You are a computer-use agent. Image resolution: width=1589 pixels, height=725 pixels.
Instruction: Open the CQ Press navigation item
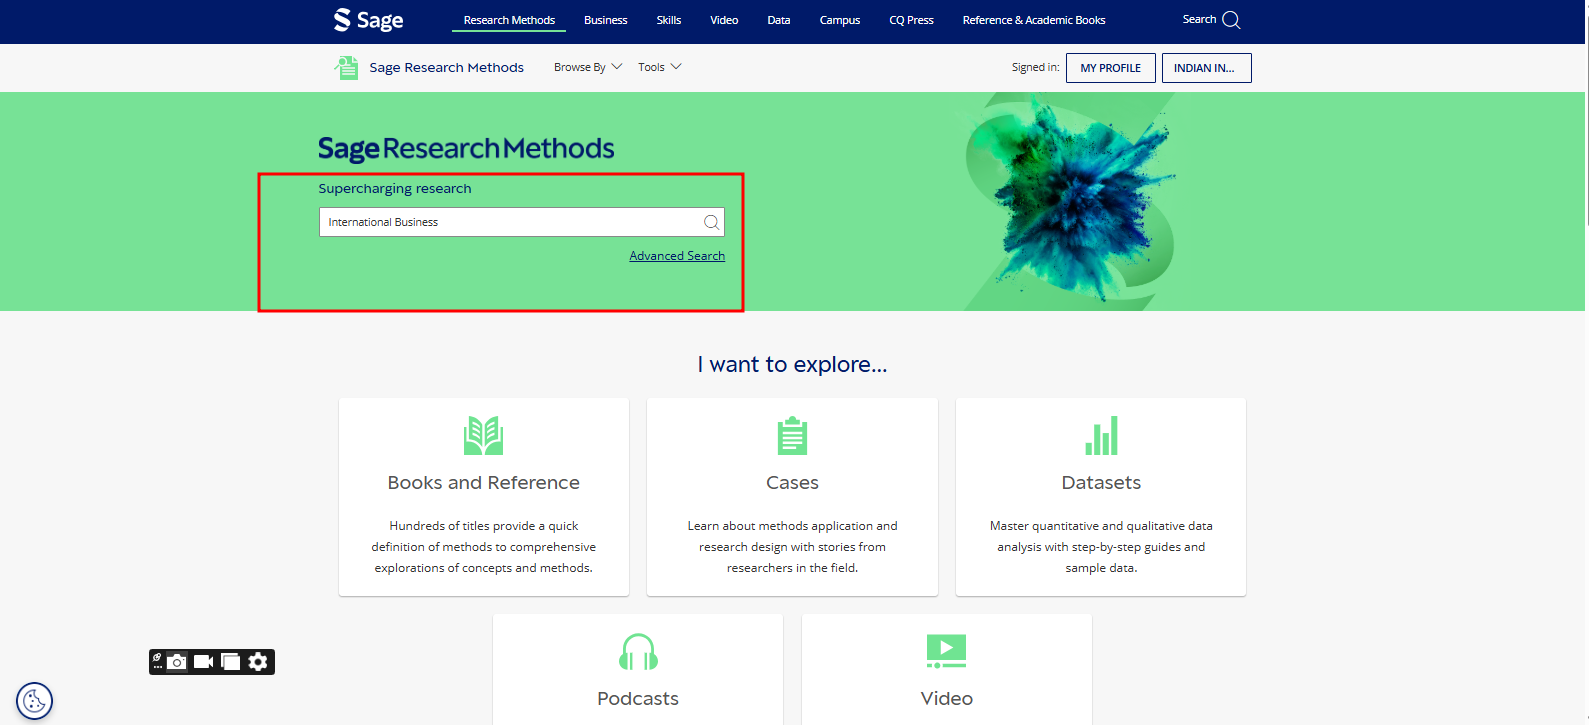[911, 20]
